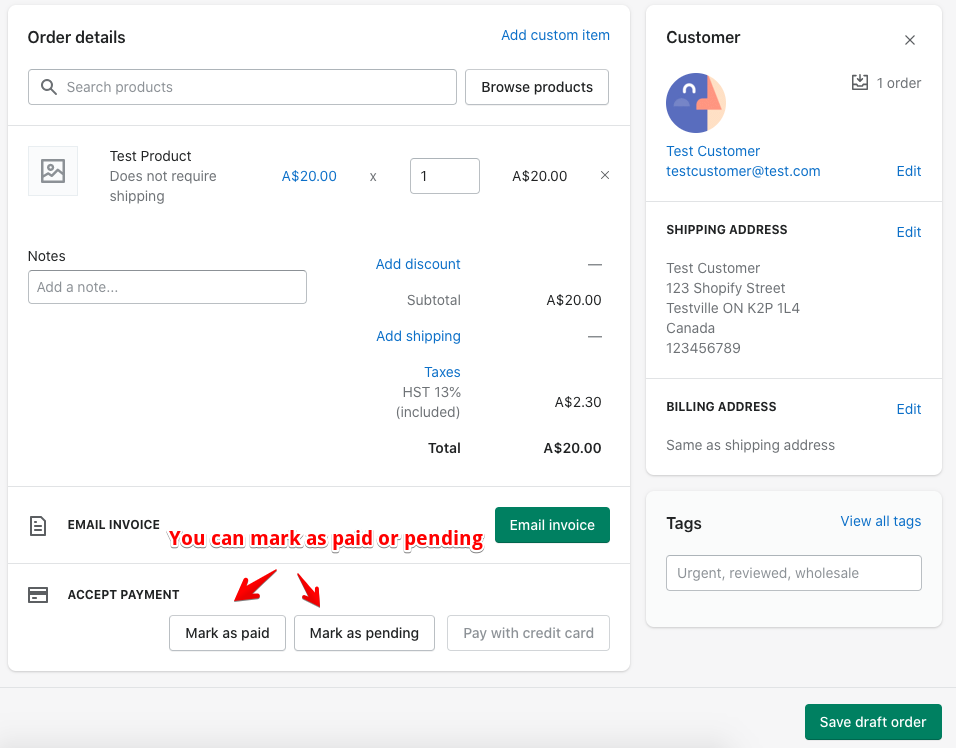Click the email invoice document icon

pyautogui.click(x=38, y=525)
